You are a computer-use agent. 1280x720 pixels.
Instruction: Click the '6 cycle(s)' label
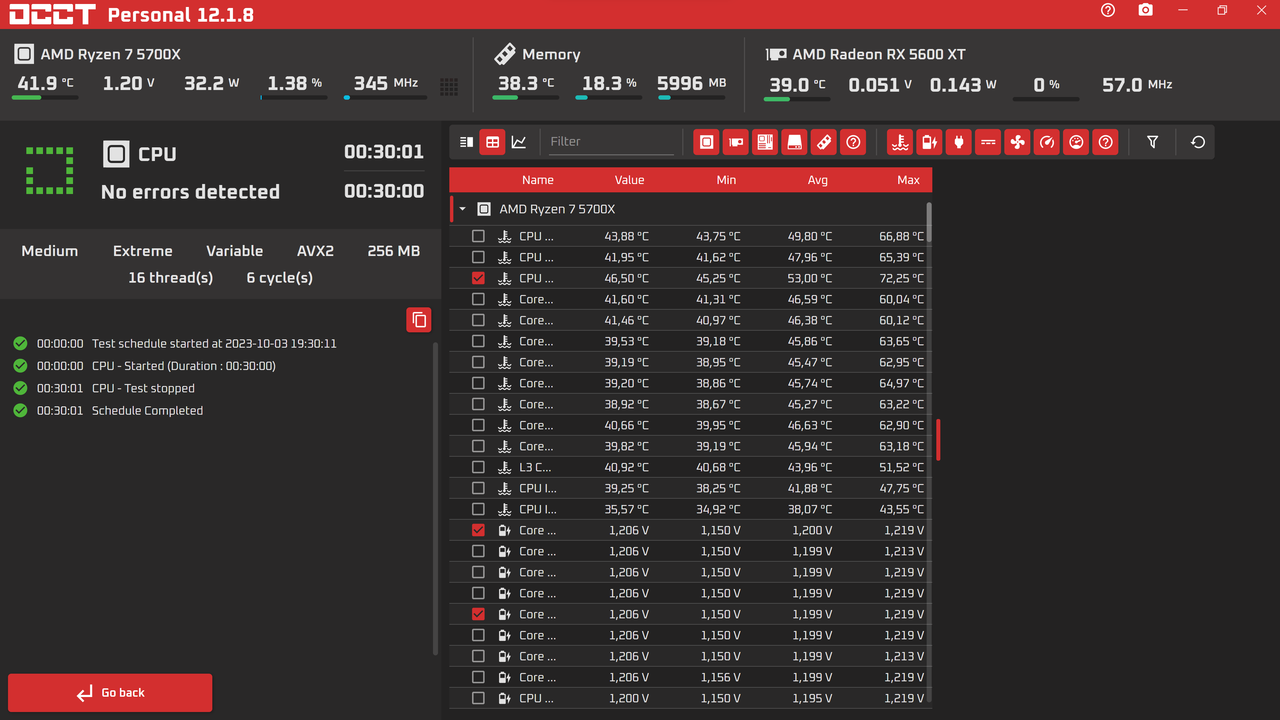279,277
